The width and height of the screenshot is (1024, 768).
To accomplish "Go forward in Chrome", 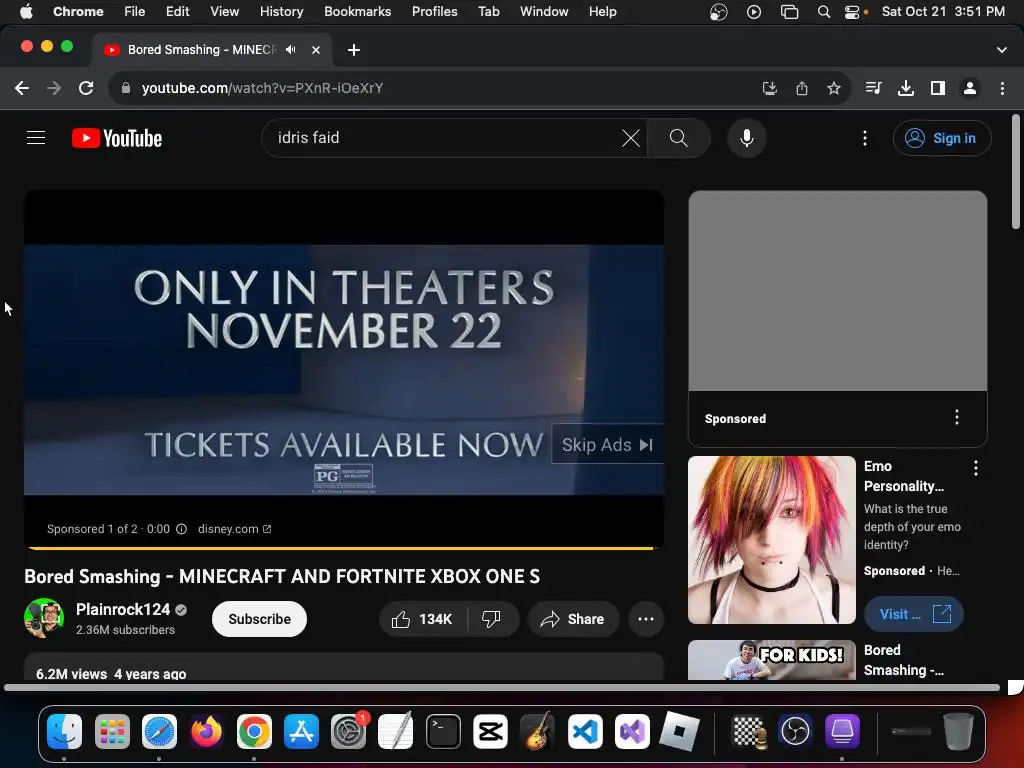I will 54,88.
